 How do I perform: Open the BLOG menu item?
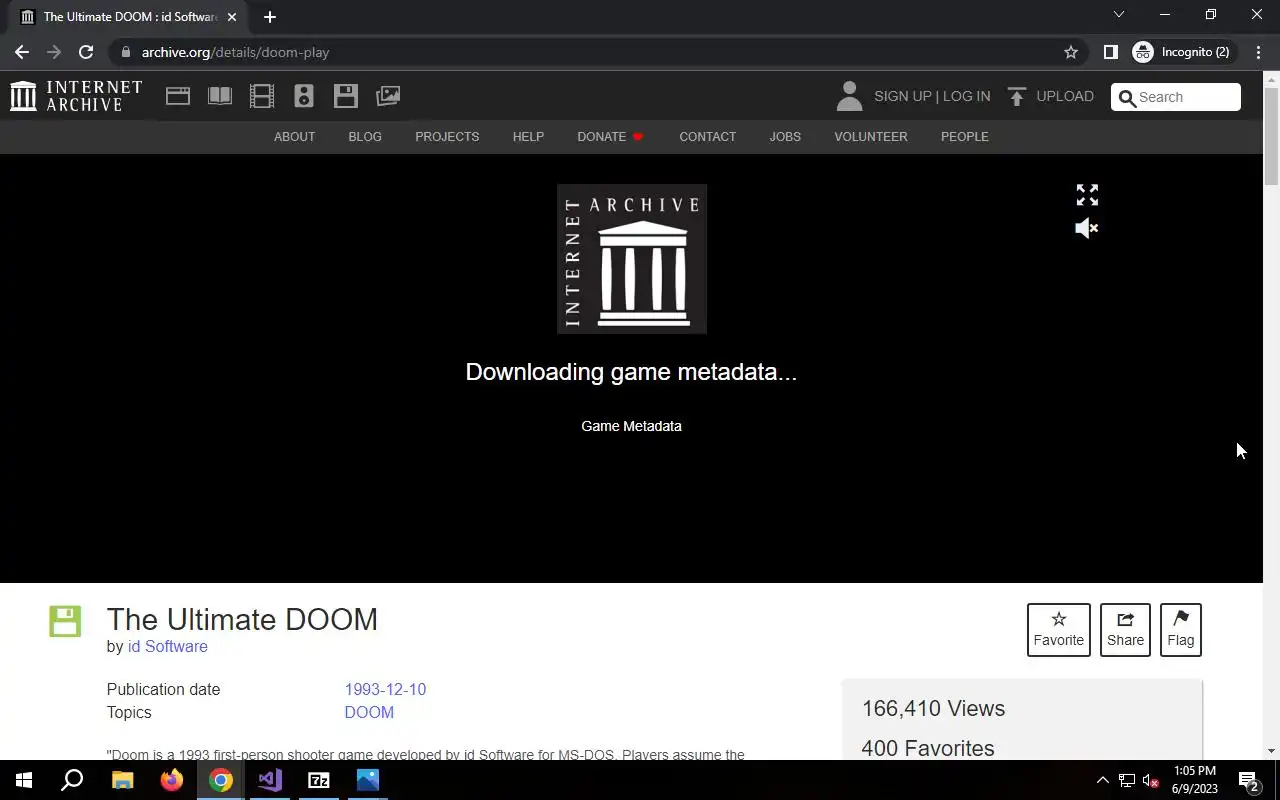tap(365, 137)
